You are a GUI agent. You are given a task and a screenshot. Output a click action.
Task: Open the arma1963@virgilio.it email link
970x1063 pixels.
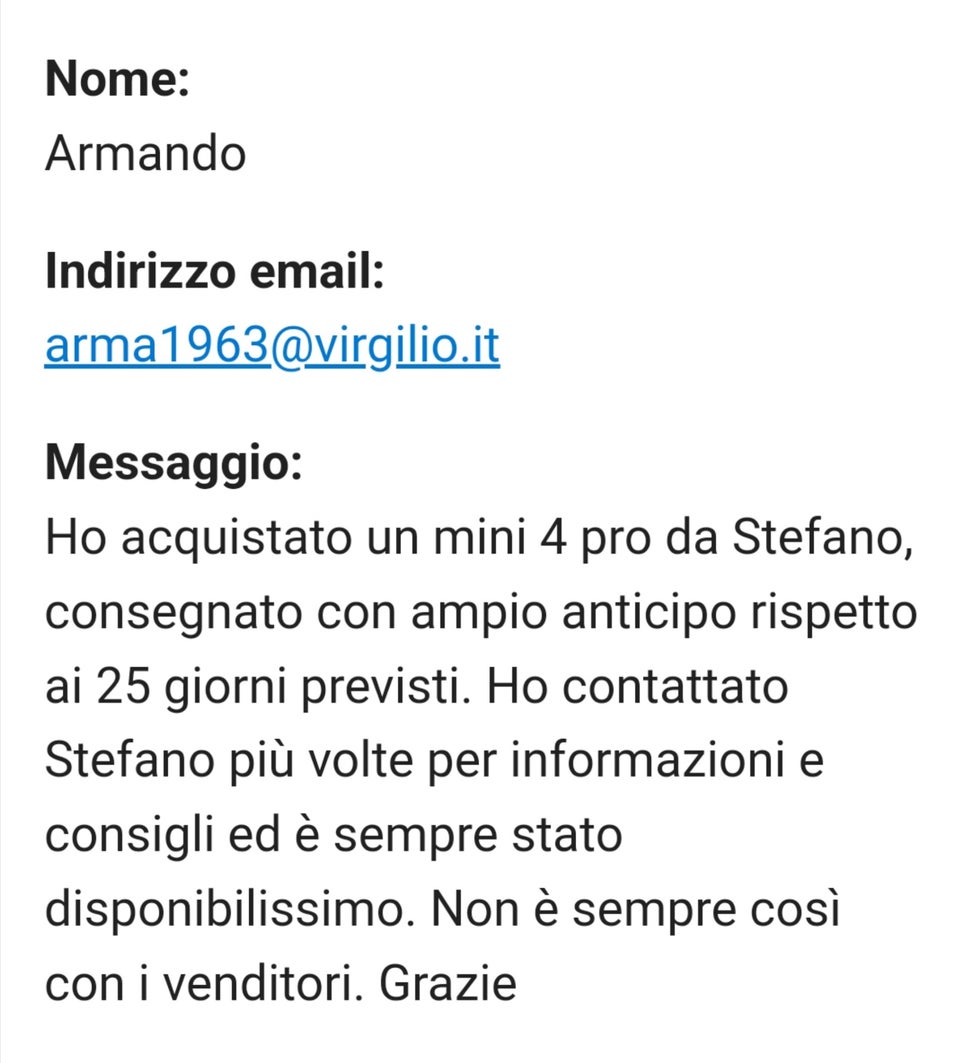tap(272, 346)
